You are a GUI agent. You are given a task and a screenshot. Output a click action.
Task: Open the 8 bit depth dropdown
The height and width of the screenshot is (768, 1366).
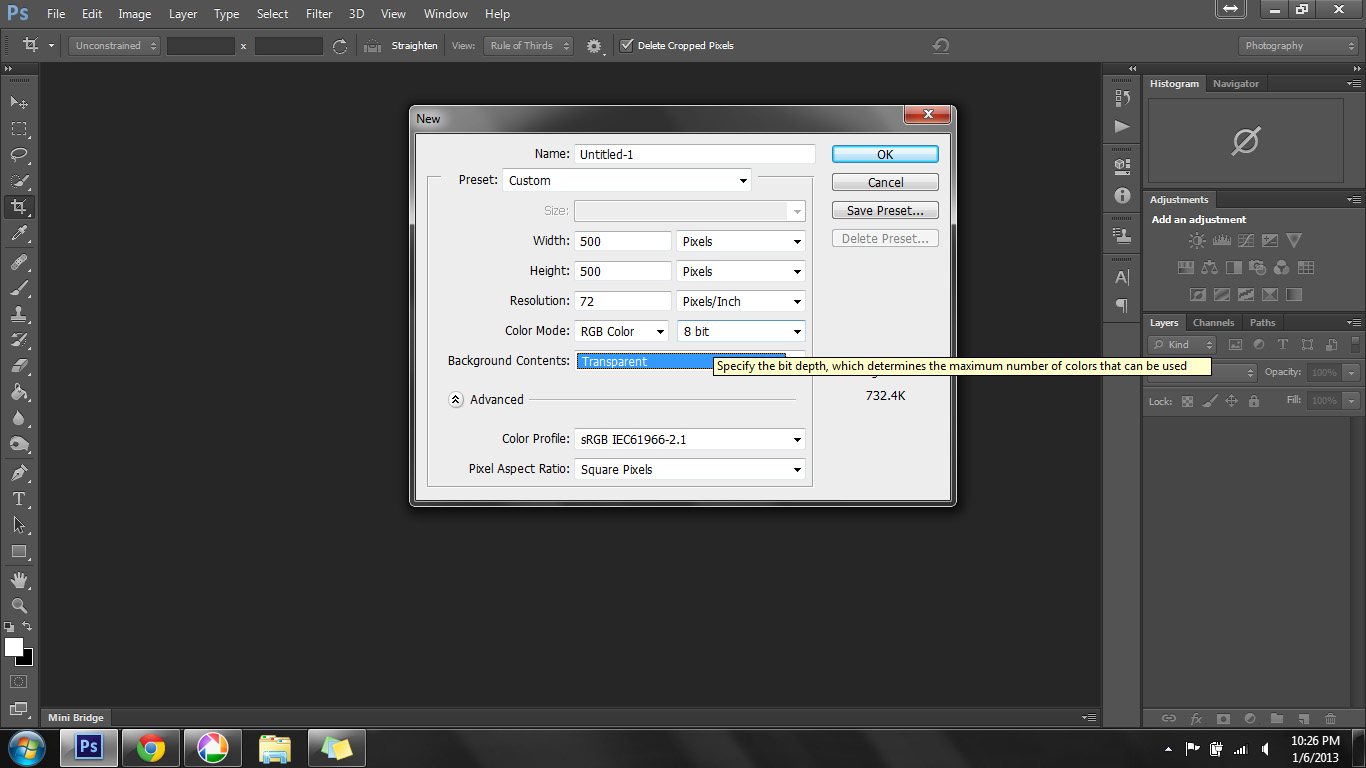point(741,331)
